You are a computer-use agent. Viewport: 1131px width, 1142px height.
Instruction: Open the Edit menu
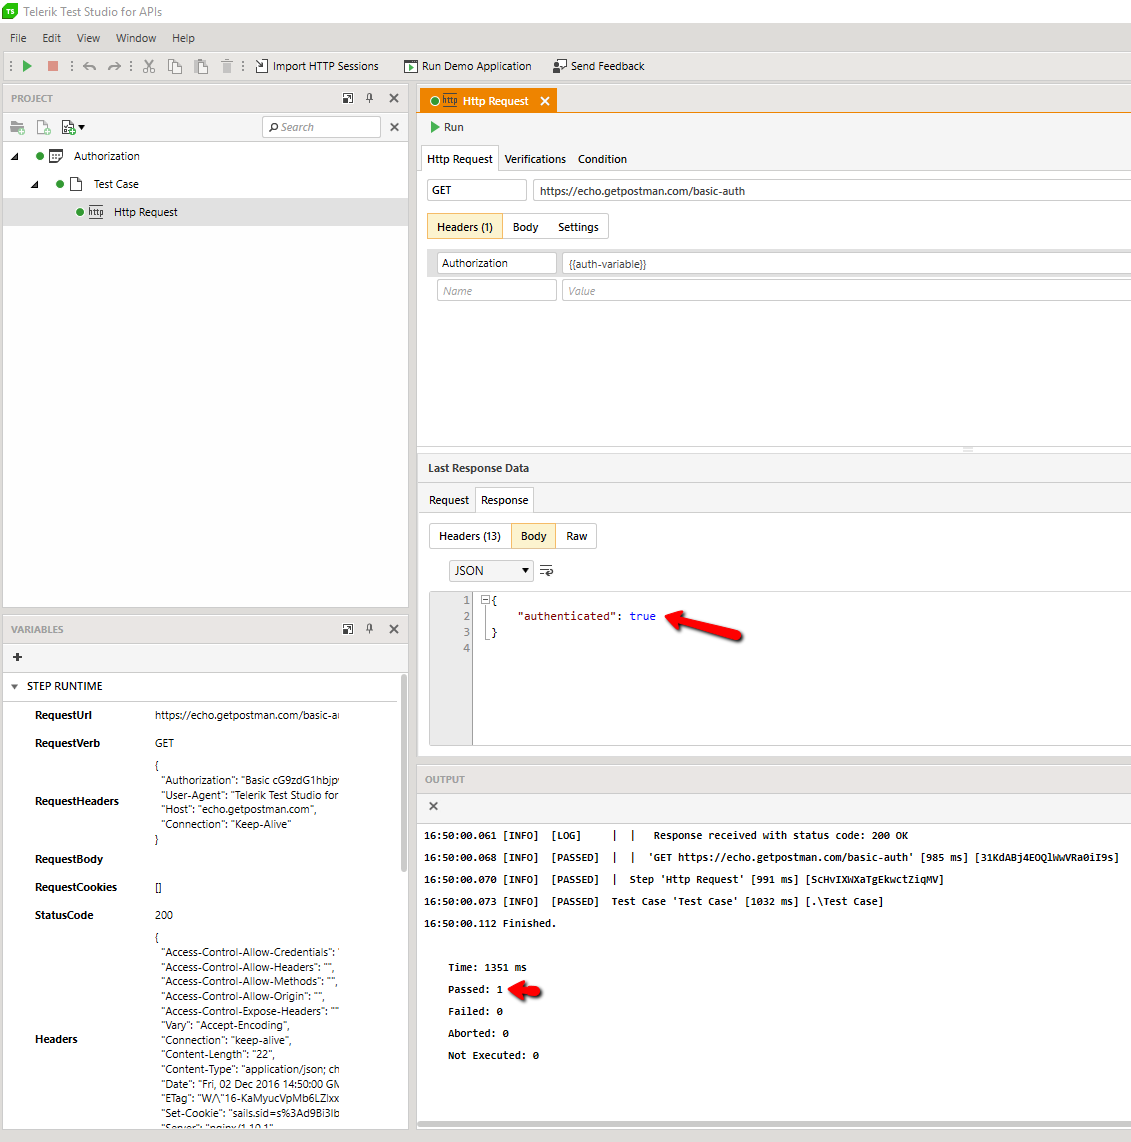[51, 38]
